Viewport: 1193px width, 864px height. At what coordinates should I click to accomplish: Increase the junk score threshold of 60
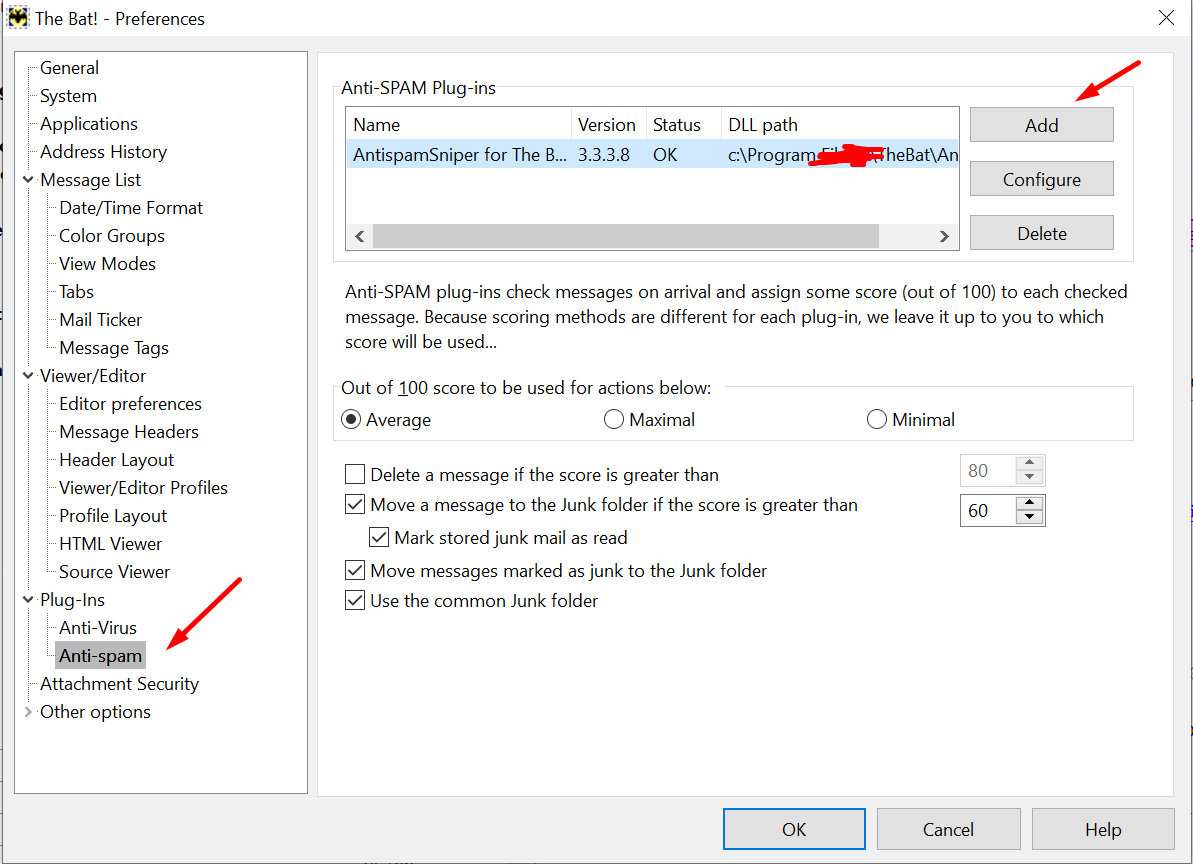(1029, 503)
